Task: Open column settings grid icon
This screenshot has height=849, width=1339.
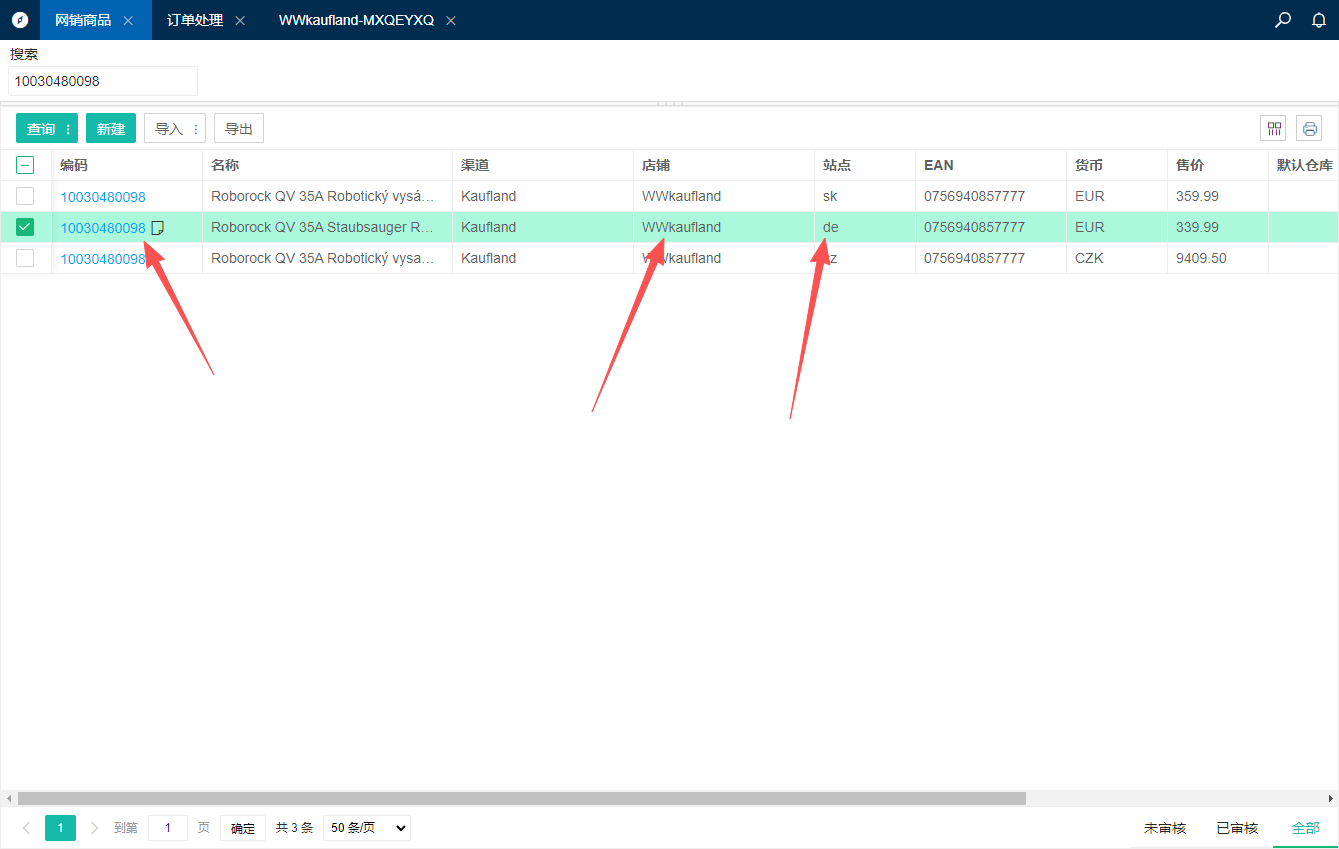Action: coord(1274,128)
